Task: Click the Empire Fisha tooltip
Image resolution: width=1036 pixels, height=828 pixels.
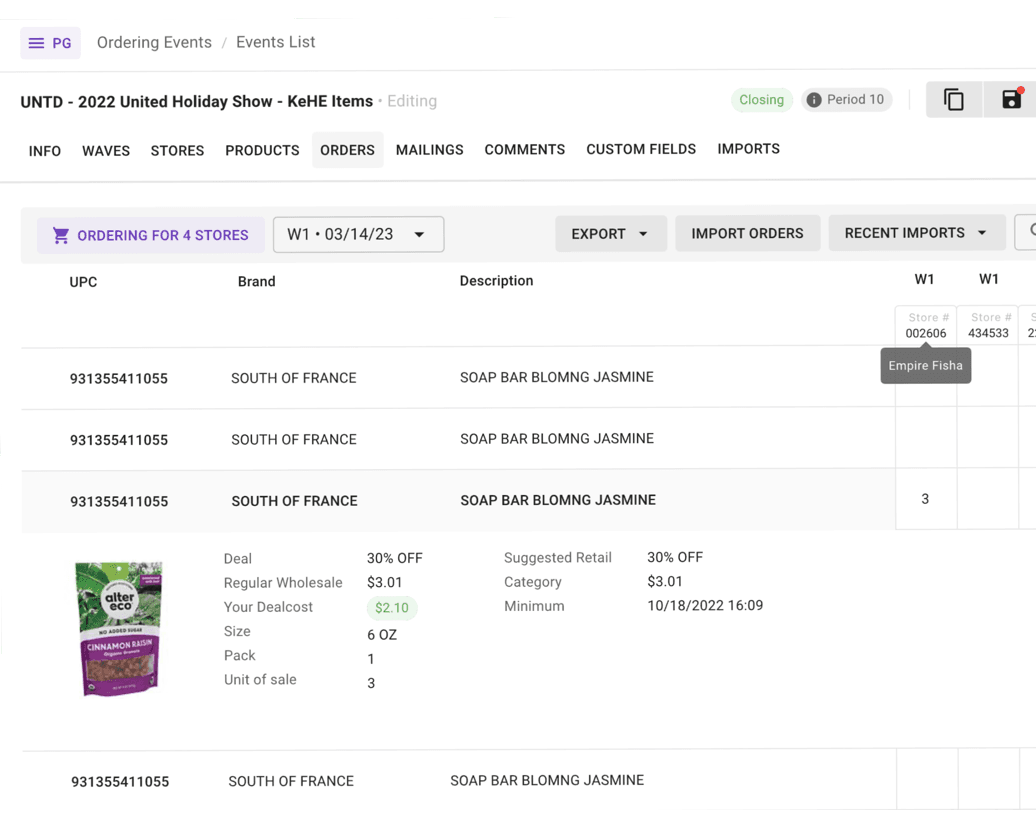Action: [926, 365]
